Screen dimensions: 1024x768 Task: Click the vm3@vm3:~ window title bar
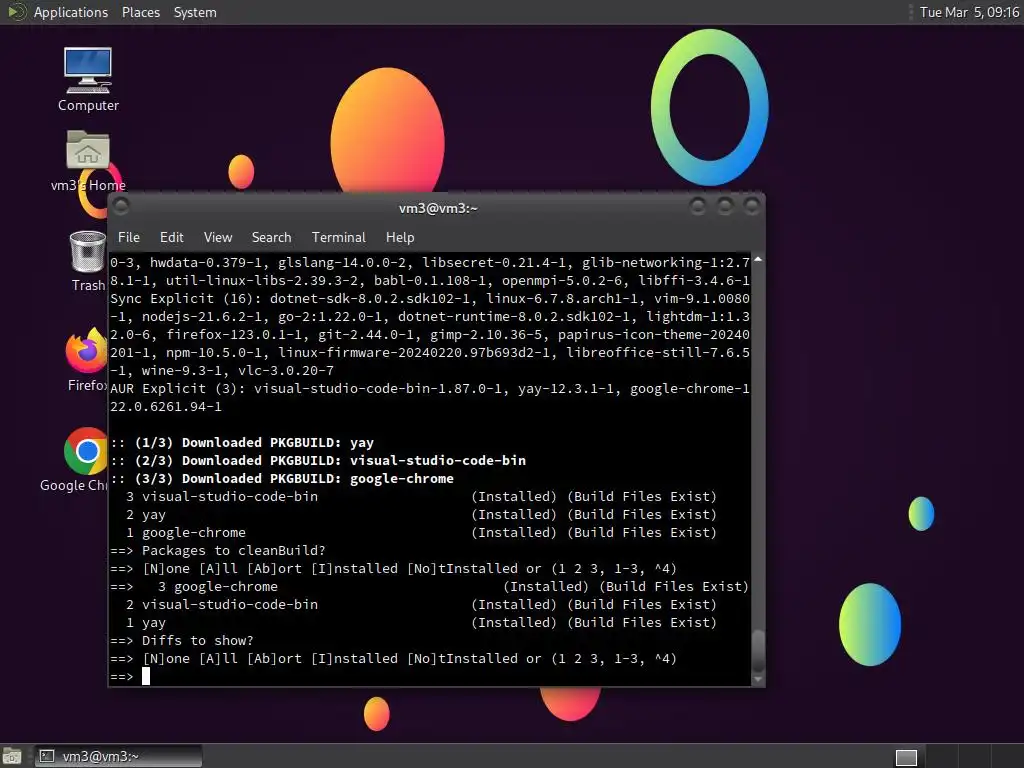[x=438, y=208]
